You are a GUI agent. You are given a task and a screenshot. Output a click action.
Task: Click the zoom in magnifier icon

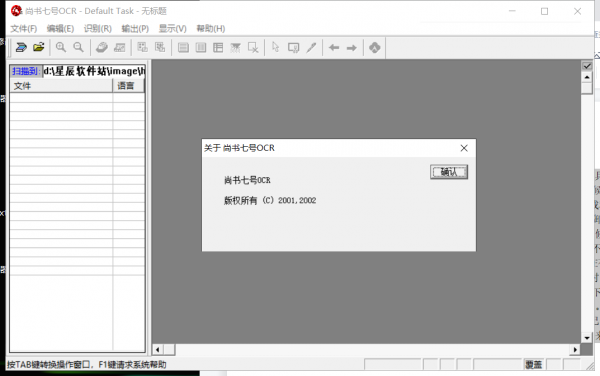[x=60, y=47]
